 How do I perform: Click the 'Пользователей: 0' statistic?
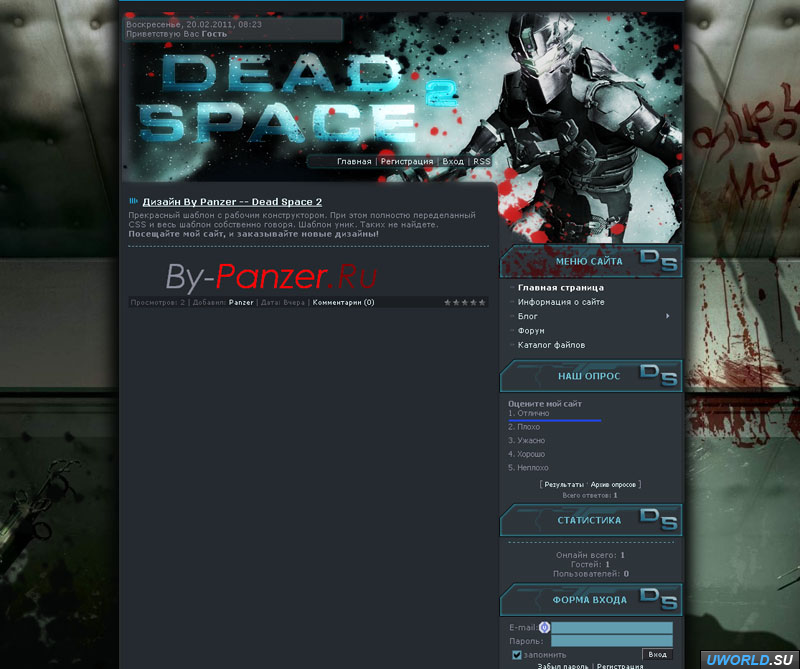[591, 574]
